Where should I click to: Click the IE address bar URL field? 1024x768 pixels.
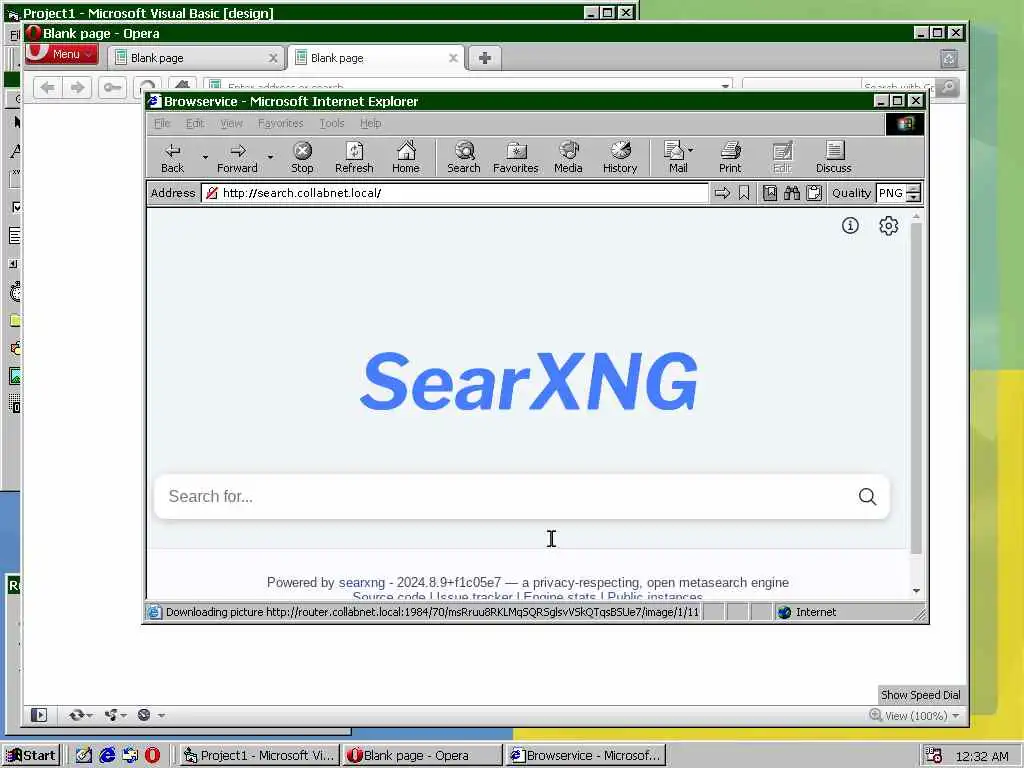455,193
